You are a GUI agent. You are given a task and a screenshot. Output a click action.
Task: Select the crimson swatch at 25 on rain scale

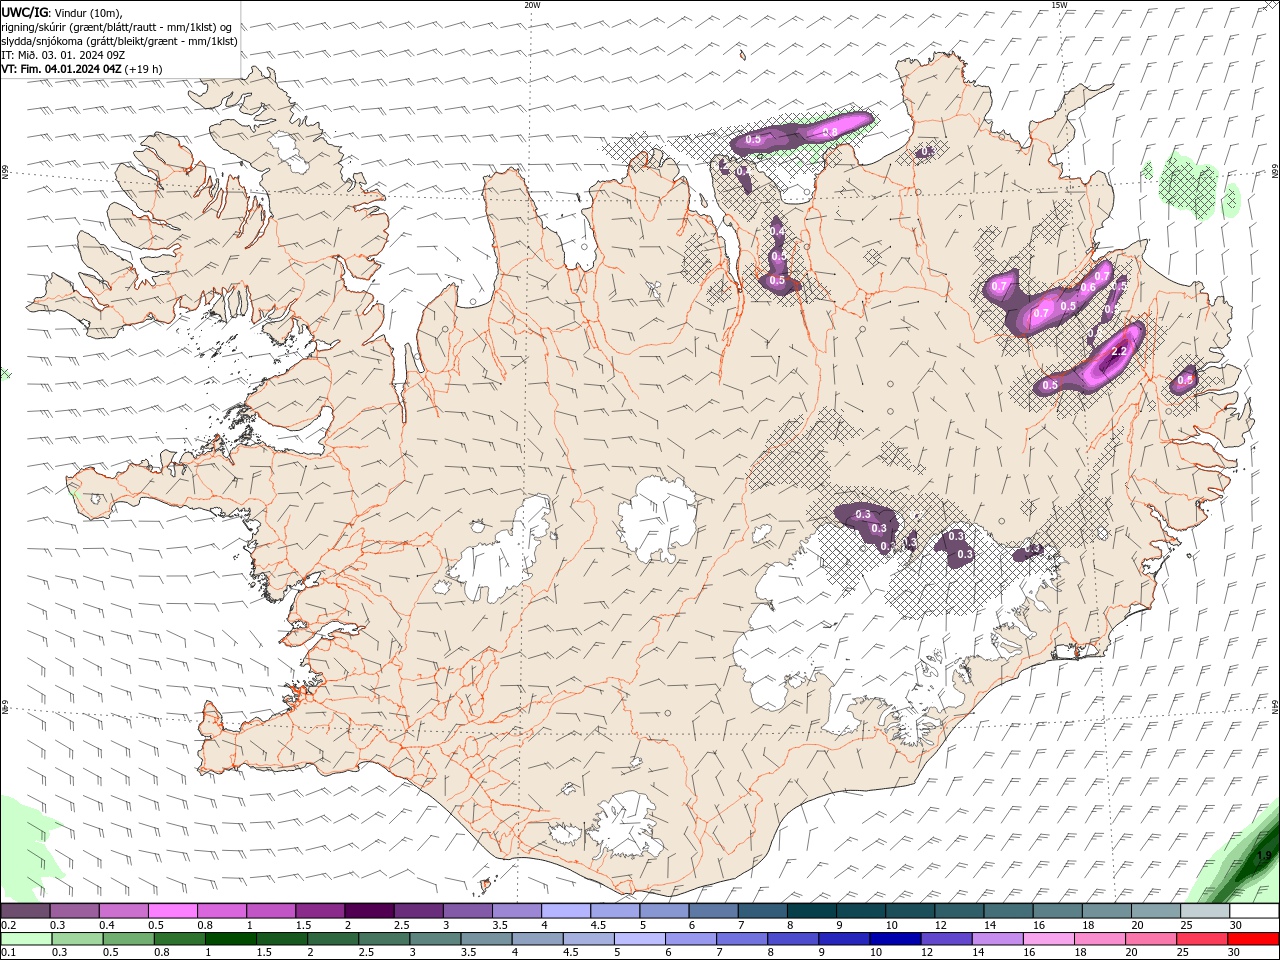click(1202, 938)
